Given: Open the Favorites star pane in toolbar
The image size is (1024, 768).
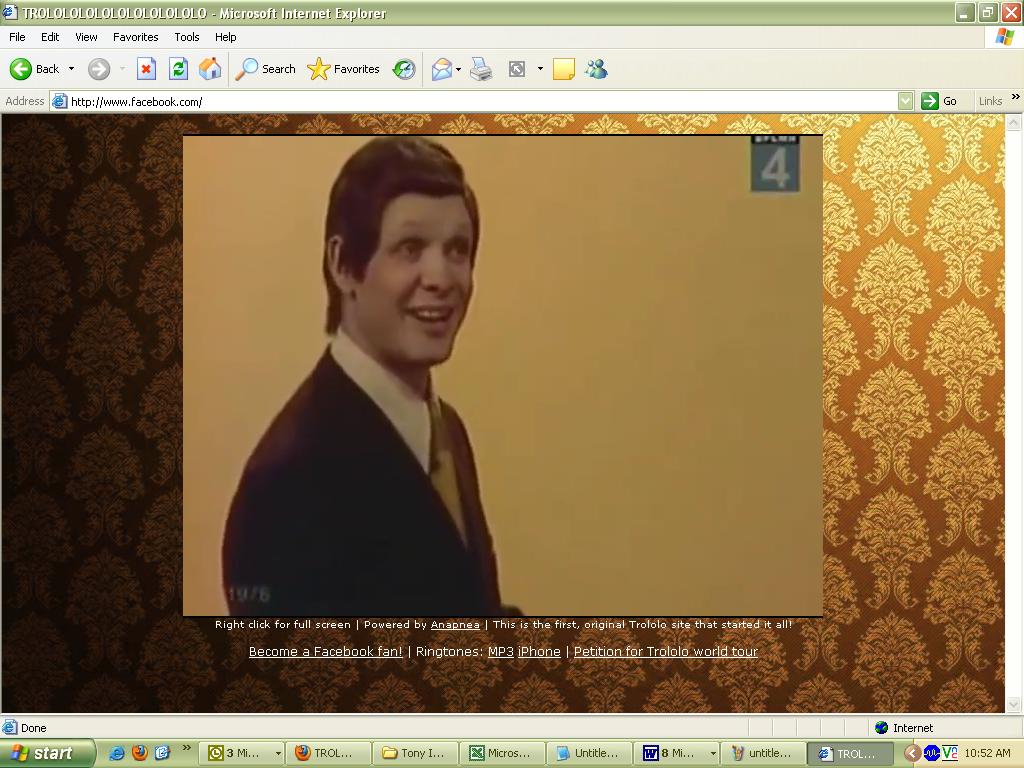Looking at the screenshot, I should click(x=344, y=69).
